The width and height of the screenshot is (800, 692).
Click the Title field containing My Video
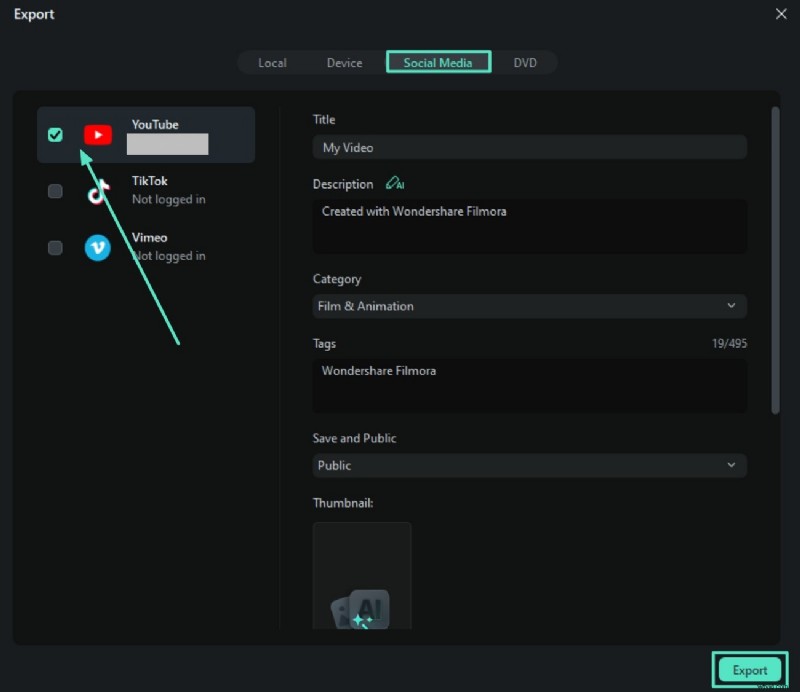tap(529, 147)
